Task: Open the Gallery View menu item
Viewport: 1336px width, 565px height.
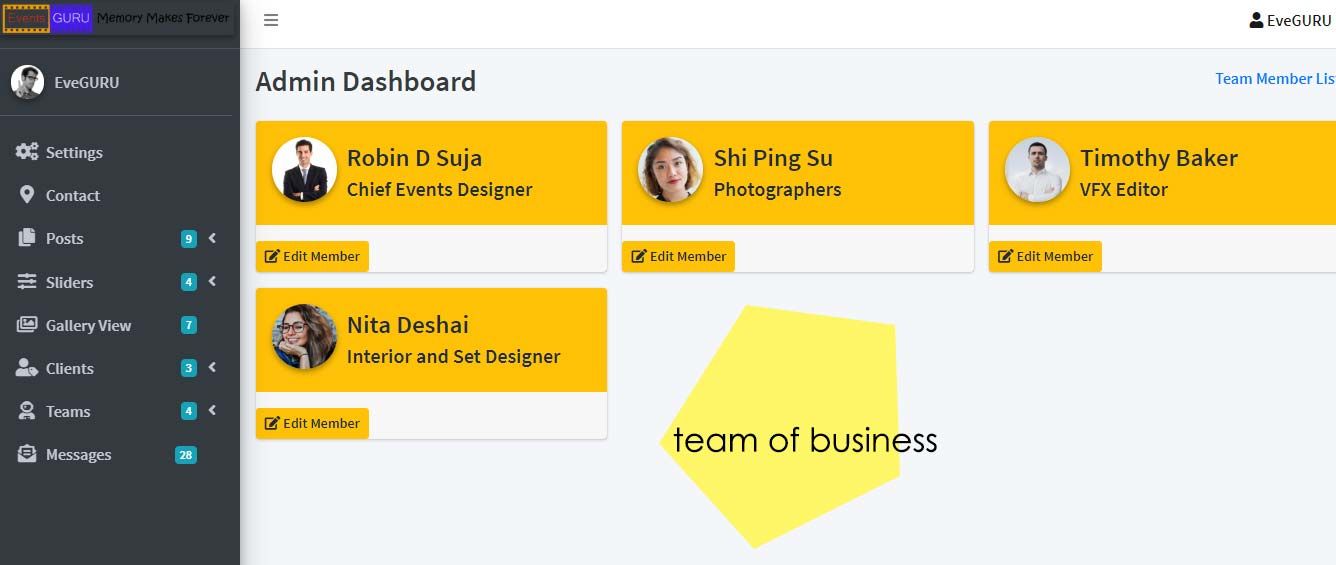Action: 88,326
